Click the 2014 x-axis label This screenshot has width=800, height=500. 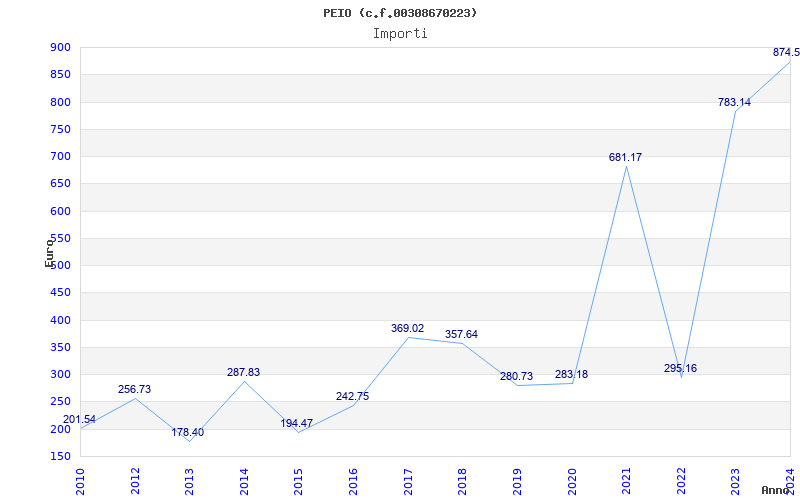(244, 482)
